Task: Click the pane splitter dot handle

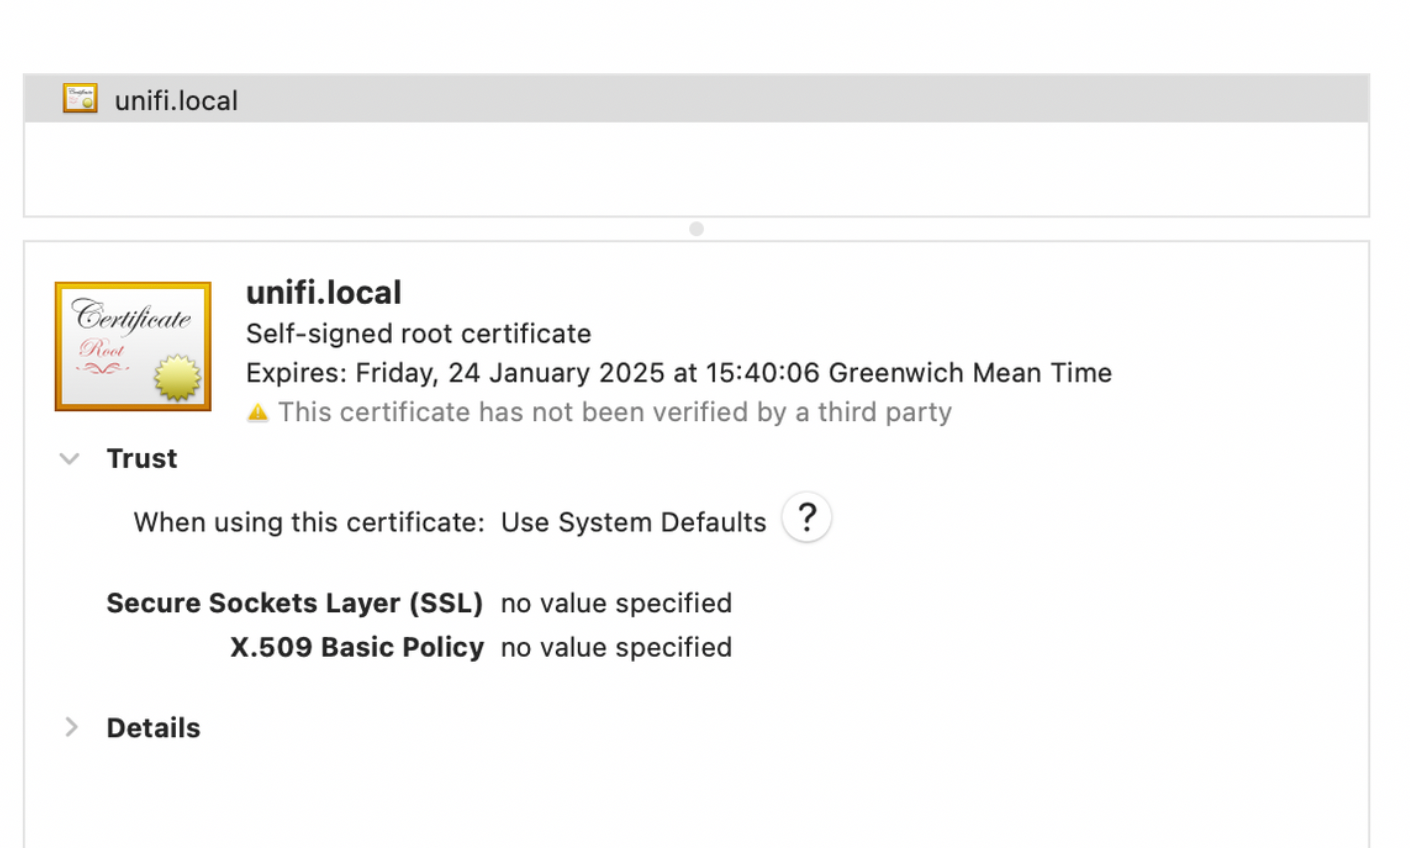Action: [696, 229]
